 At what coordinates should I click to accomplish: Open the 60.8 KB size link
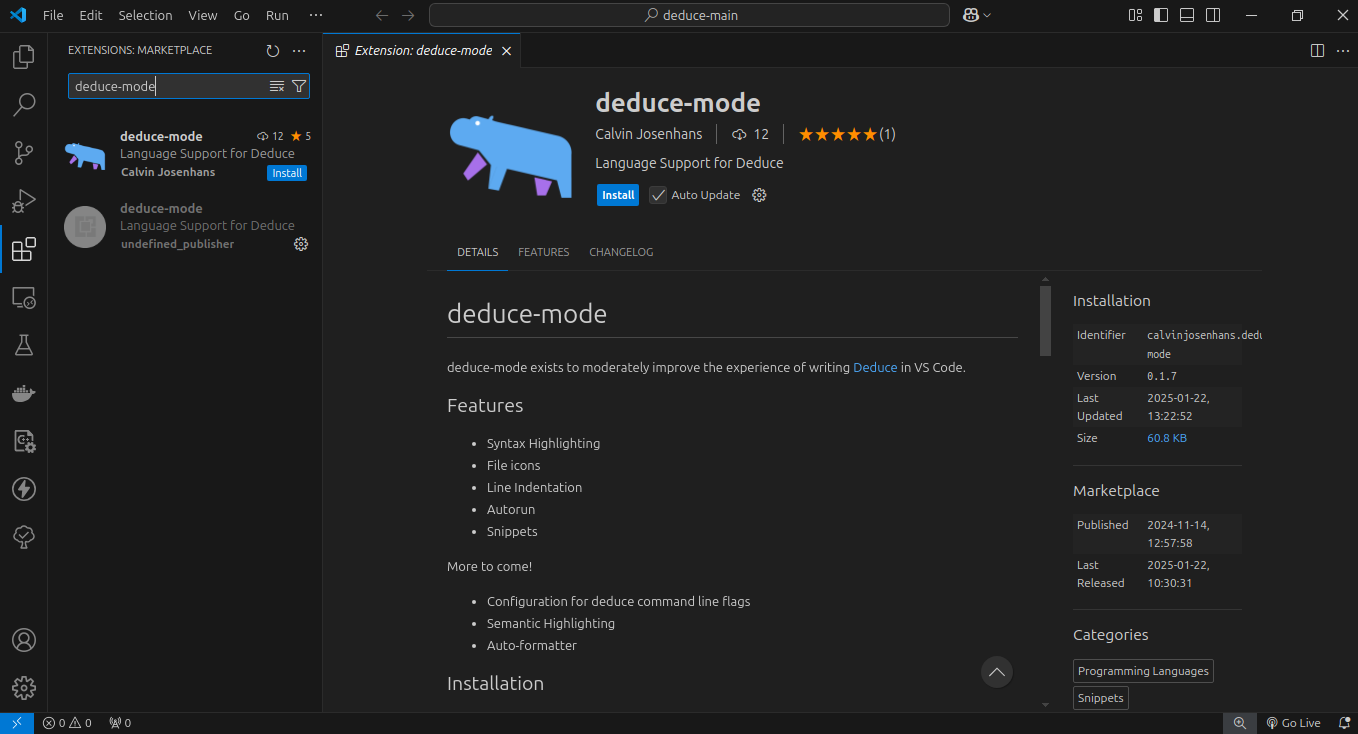pyautogui.click(x=1167, y=438)
